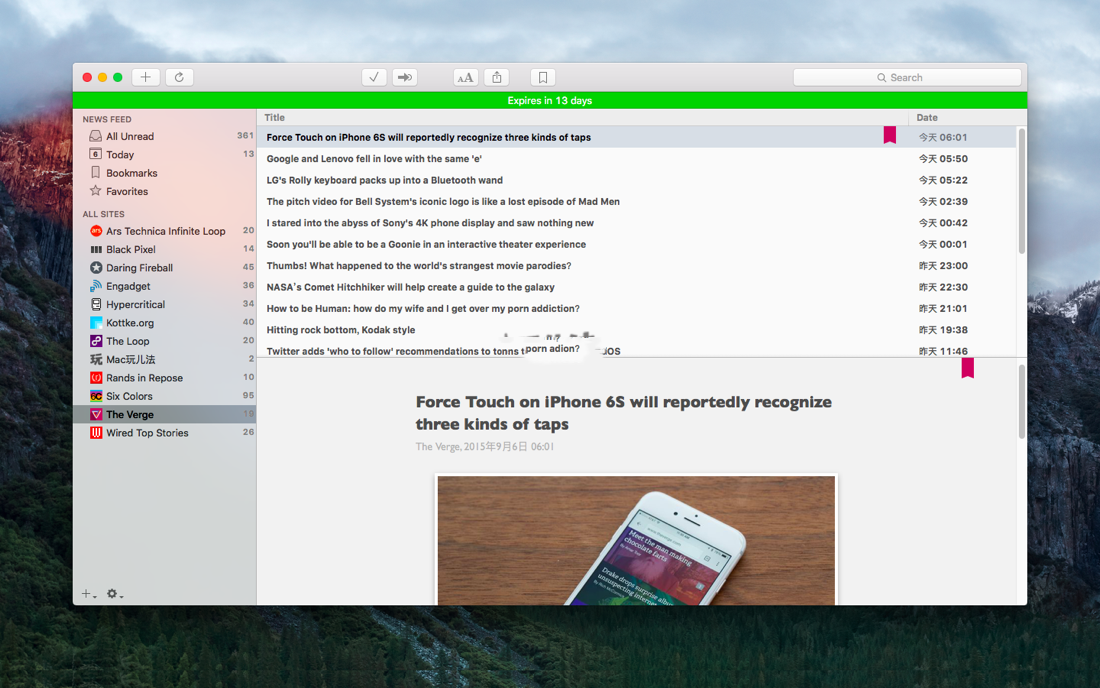The height and width of the screenshot is (688, 1100).
Task: Open article 'Soon you'll be able to be a Goonie'
Action: tap(426, 244)
